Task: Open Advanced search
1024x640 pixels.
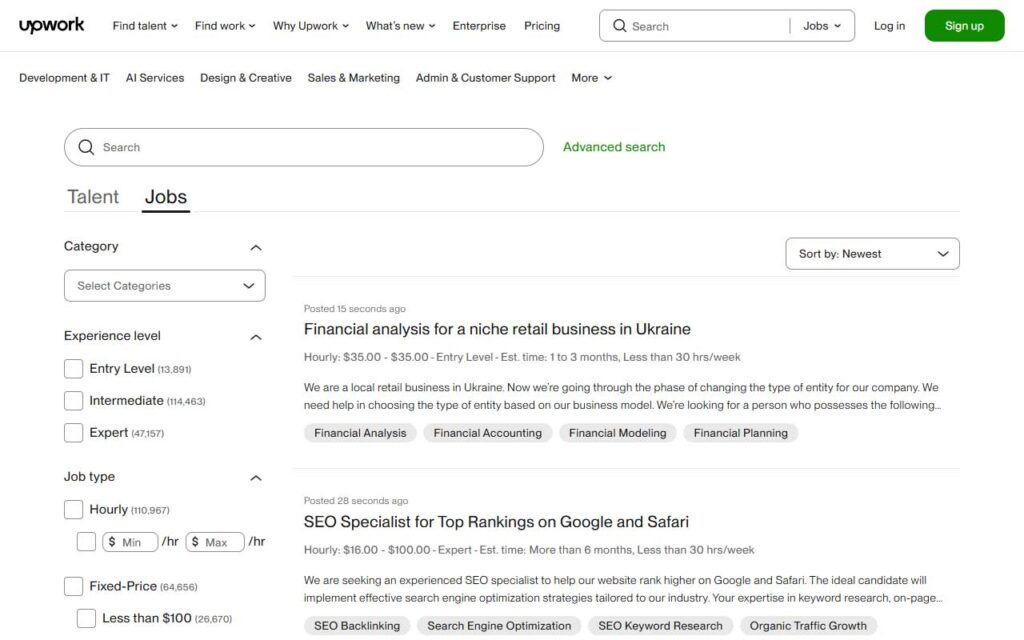Action: click(x=614, y=147)
